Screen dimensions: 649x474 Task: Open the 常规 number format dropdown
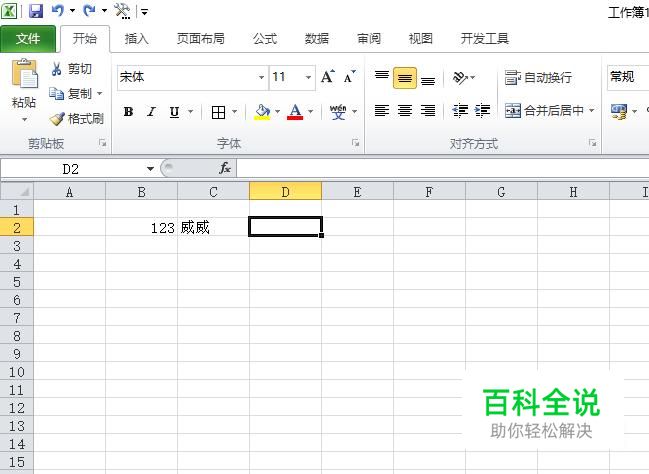[x=628, y=77]
